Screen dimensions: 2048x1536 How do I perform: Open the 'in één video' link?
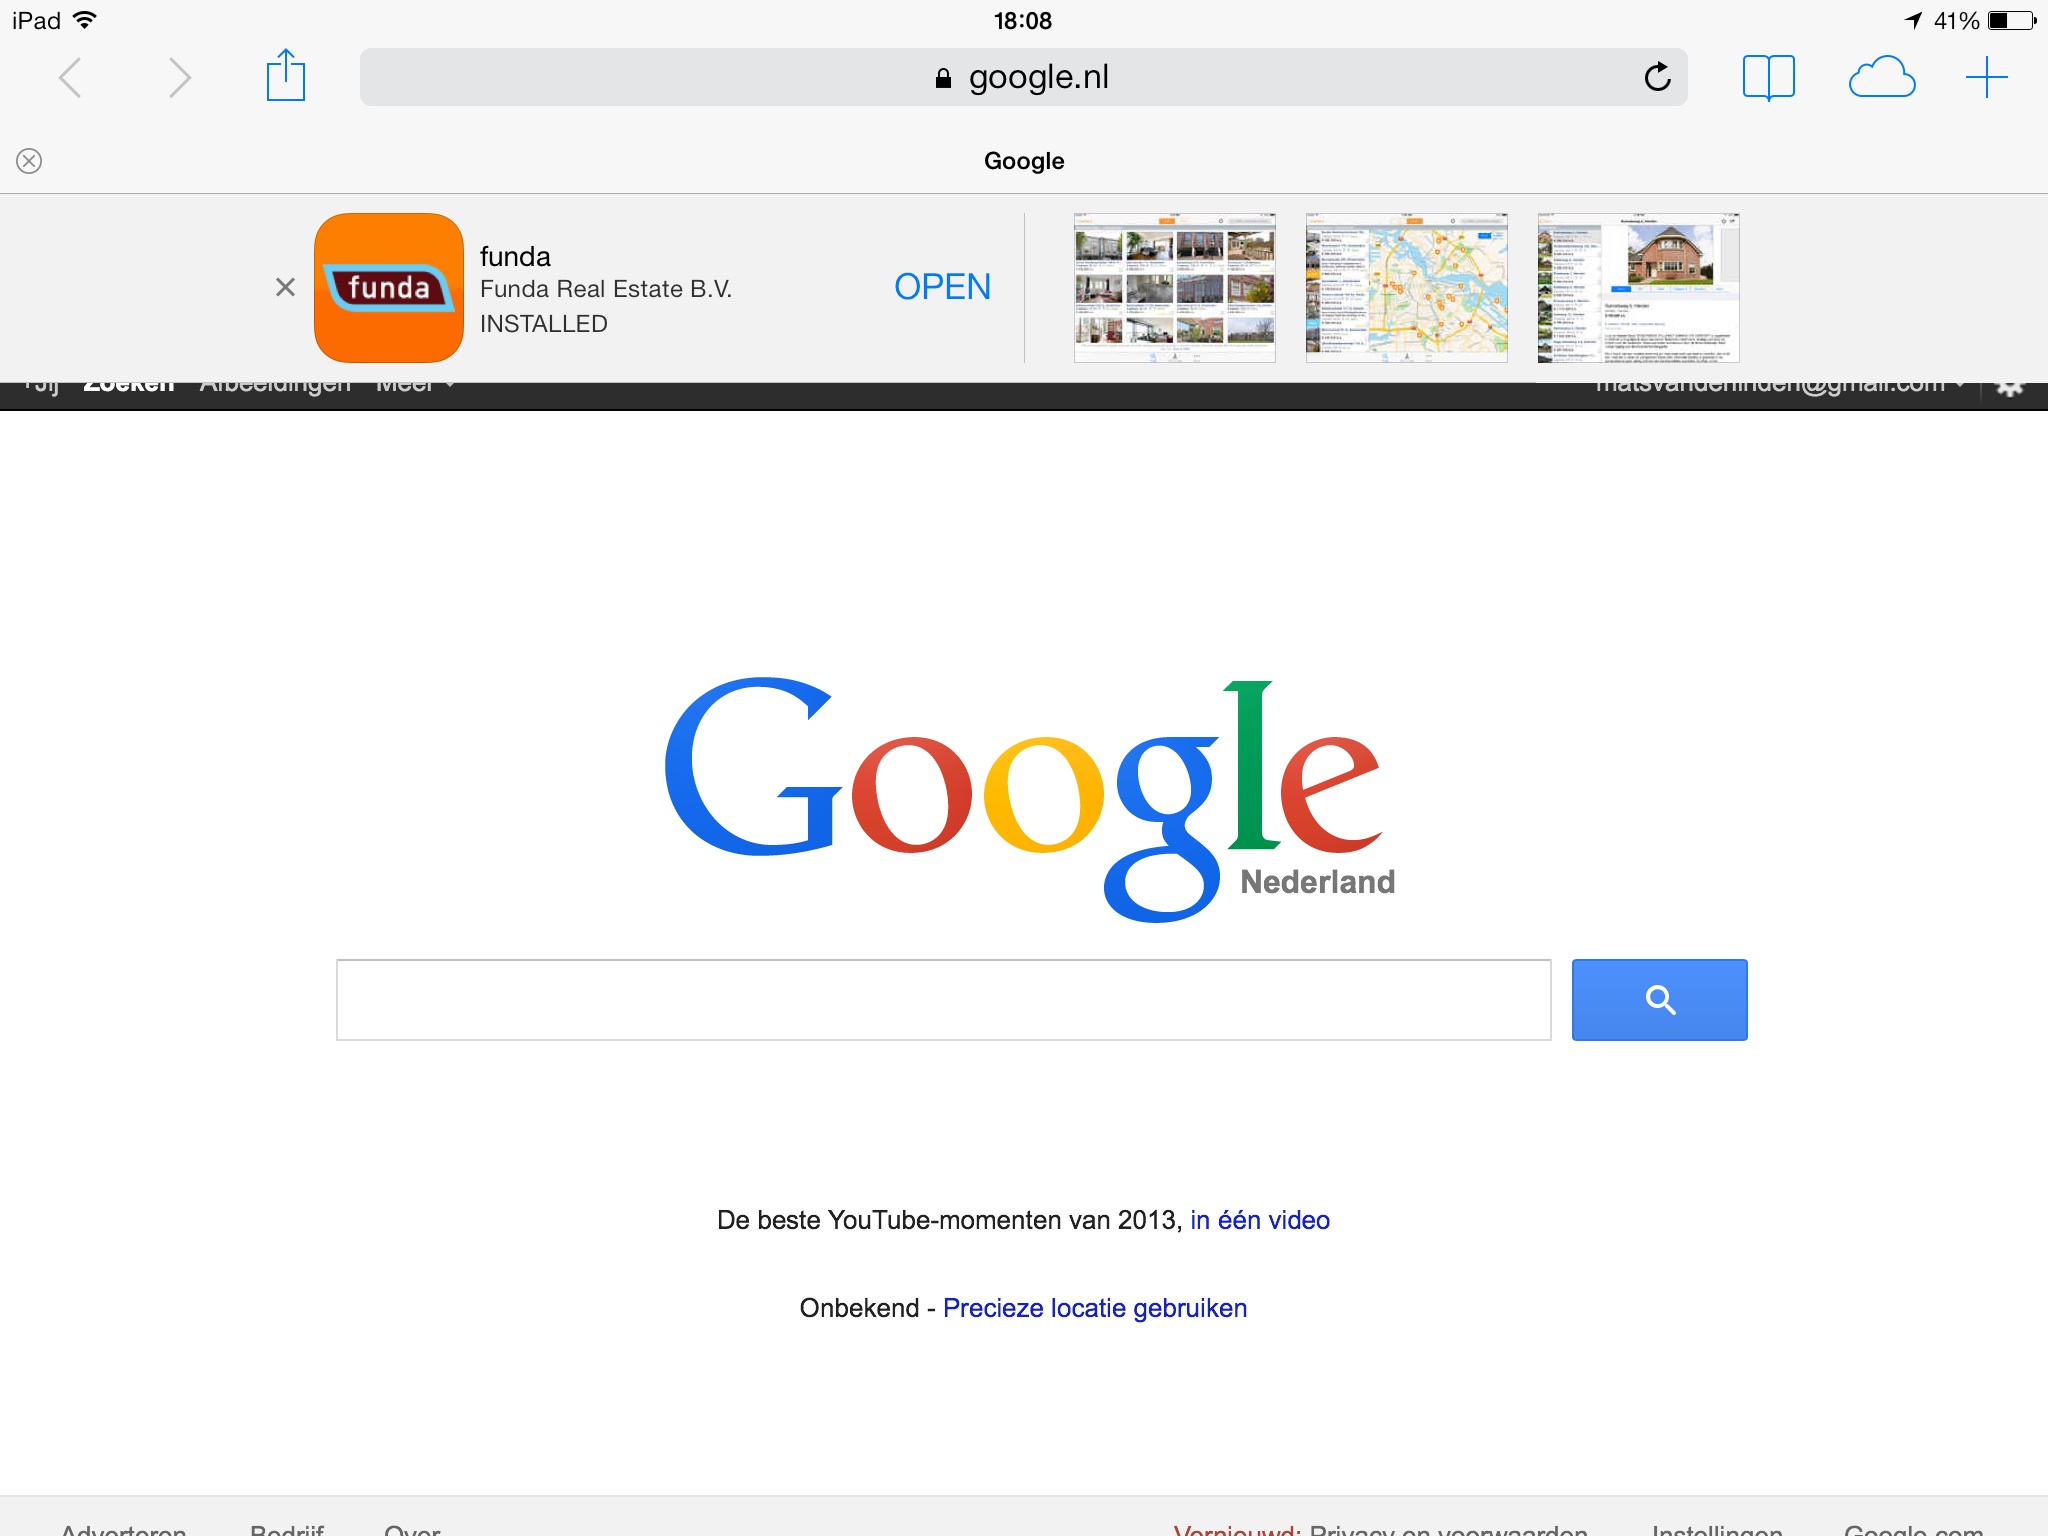click(1260, 1220)
